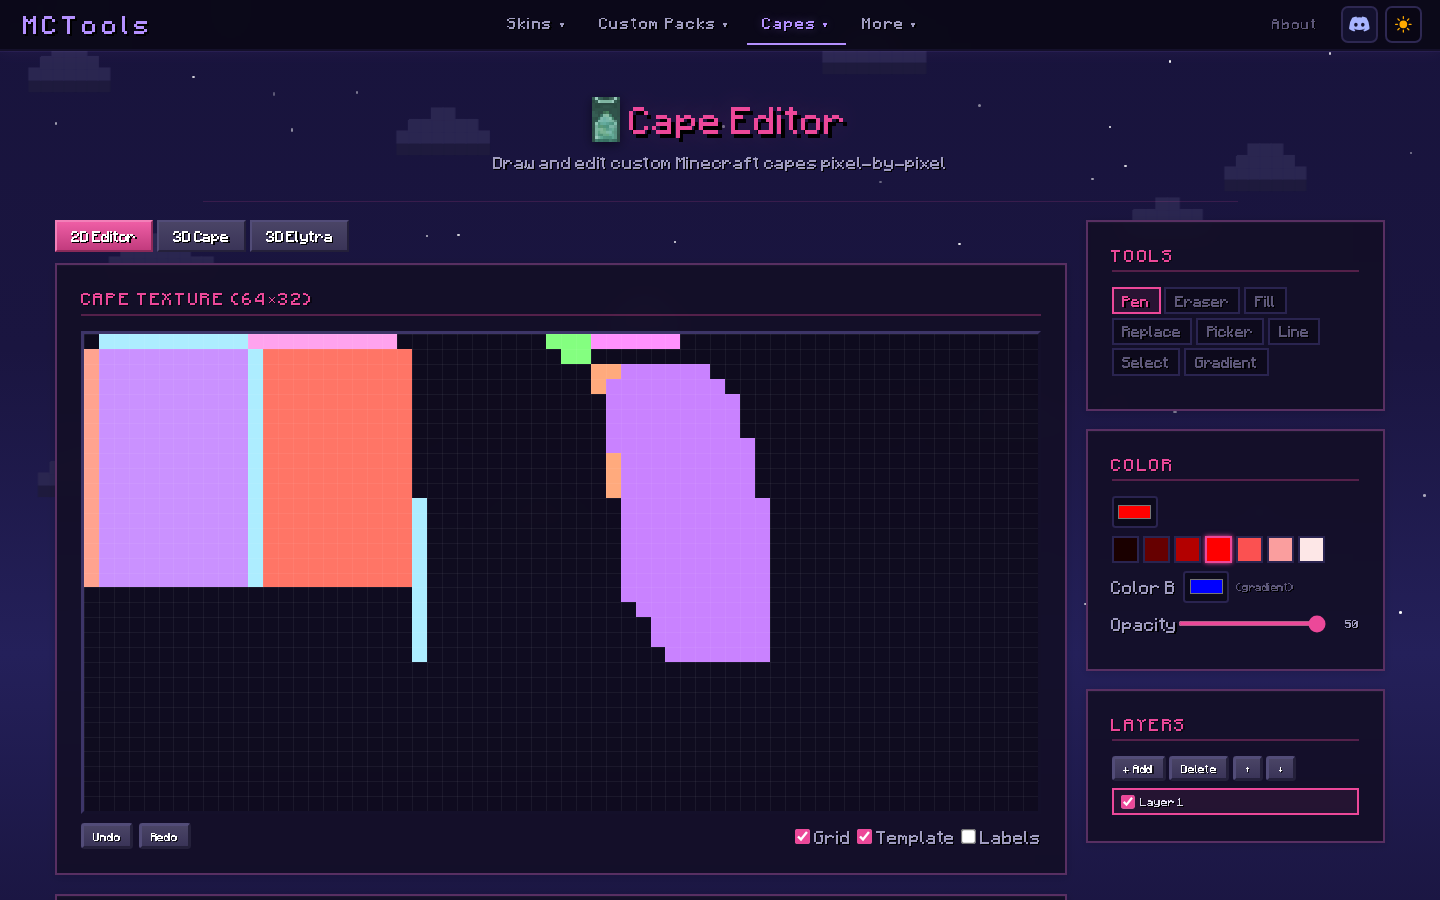
Task: Toggle Layer 1 visibility checkbox
Action: click(1128, 802)
